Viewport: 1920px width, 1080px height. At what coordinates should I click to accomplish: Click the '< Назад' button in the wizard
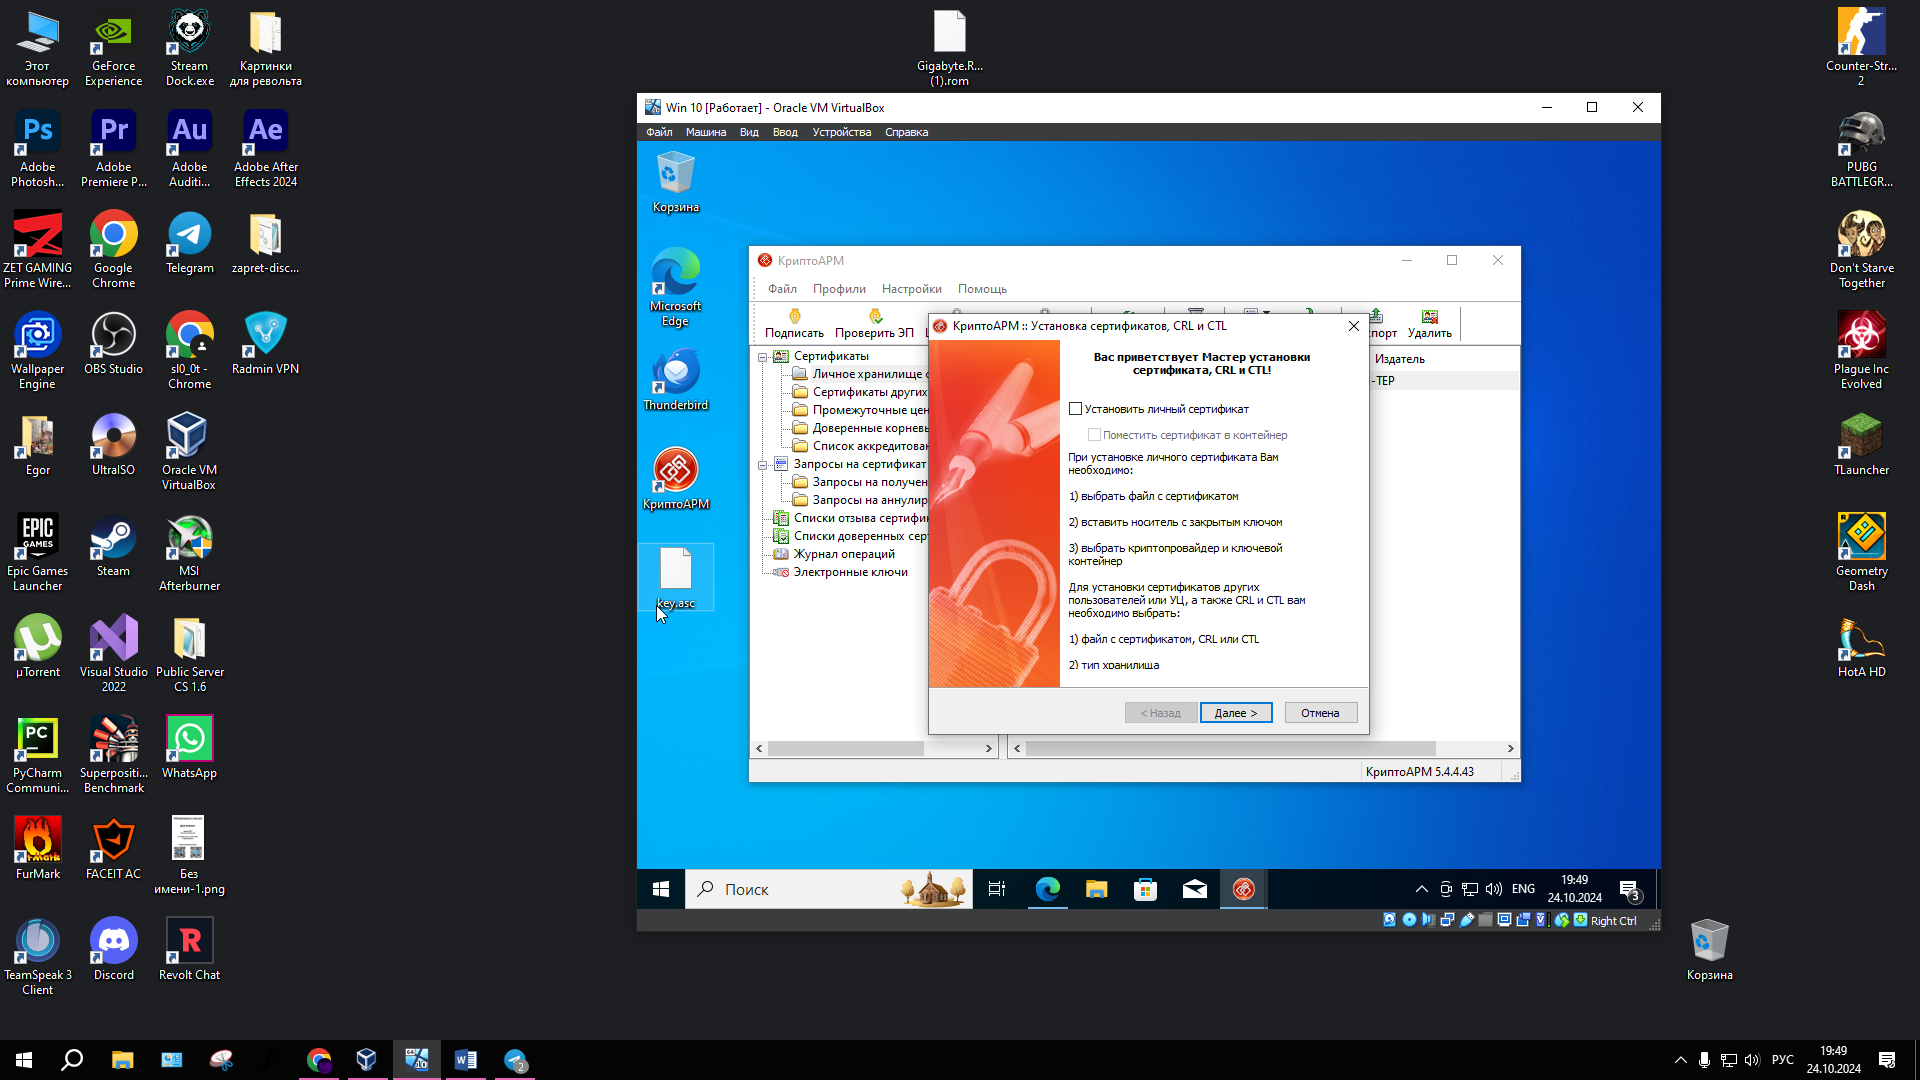point(1161,713)
